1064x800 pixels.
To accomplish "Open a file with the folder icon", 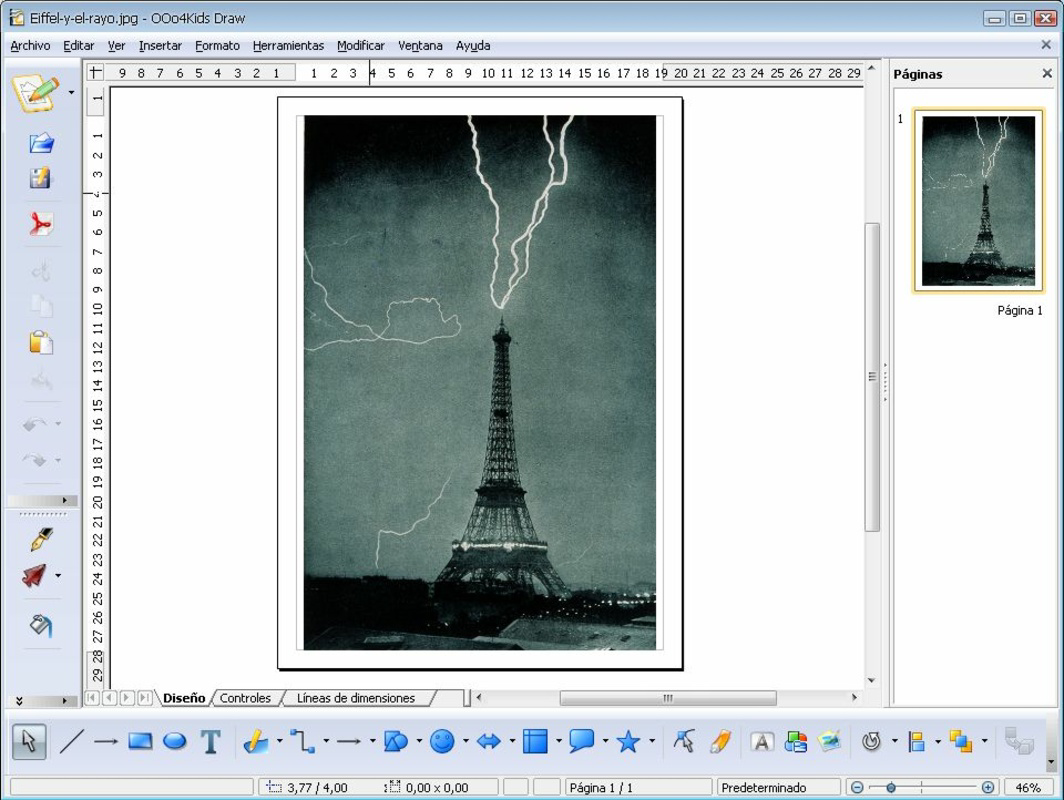I will (x=40, y=143).
